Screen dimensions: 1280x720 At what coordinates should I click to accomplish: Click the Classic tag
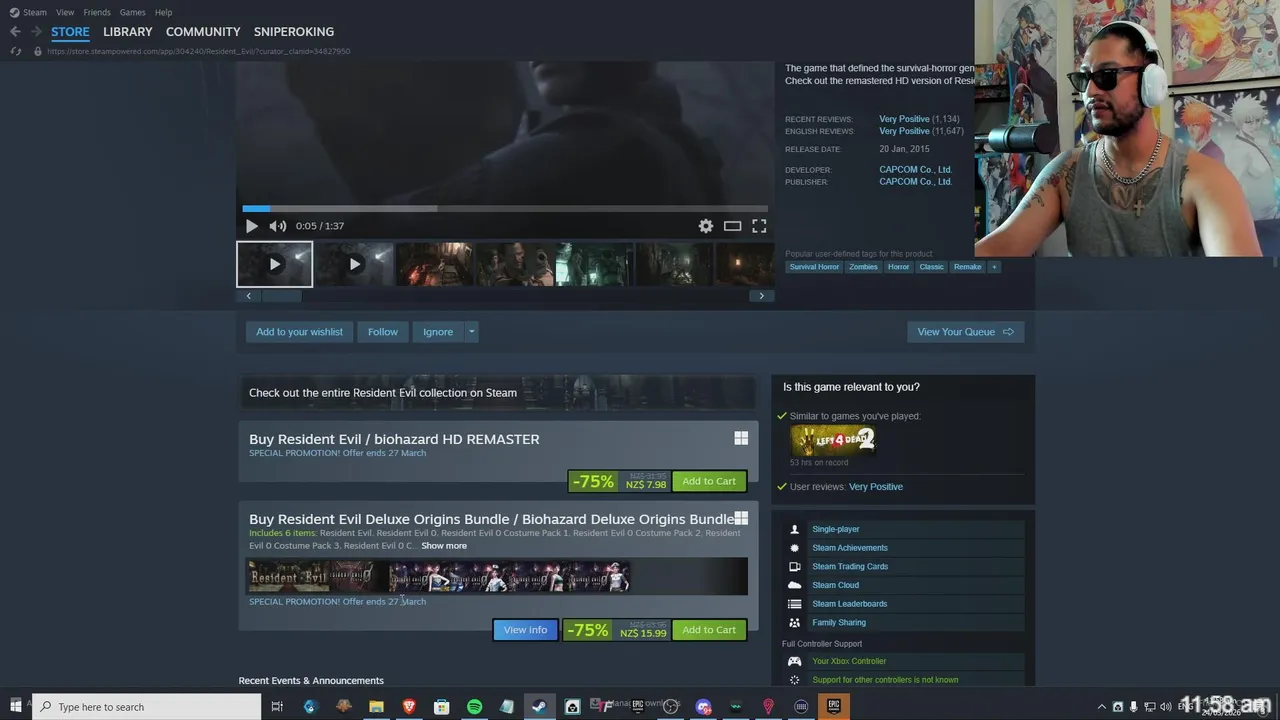[x=931, y=267]
